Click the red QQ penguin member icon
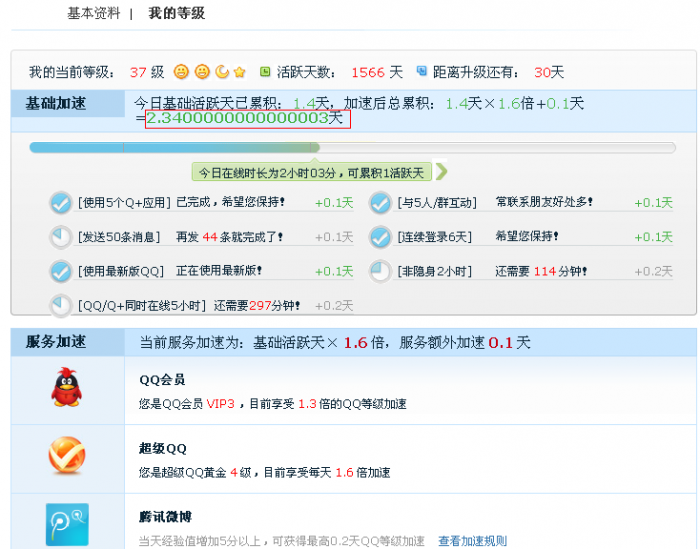This screenshot has height=549, width=700. tap(67, 387)
